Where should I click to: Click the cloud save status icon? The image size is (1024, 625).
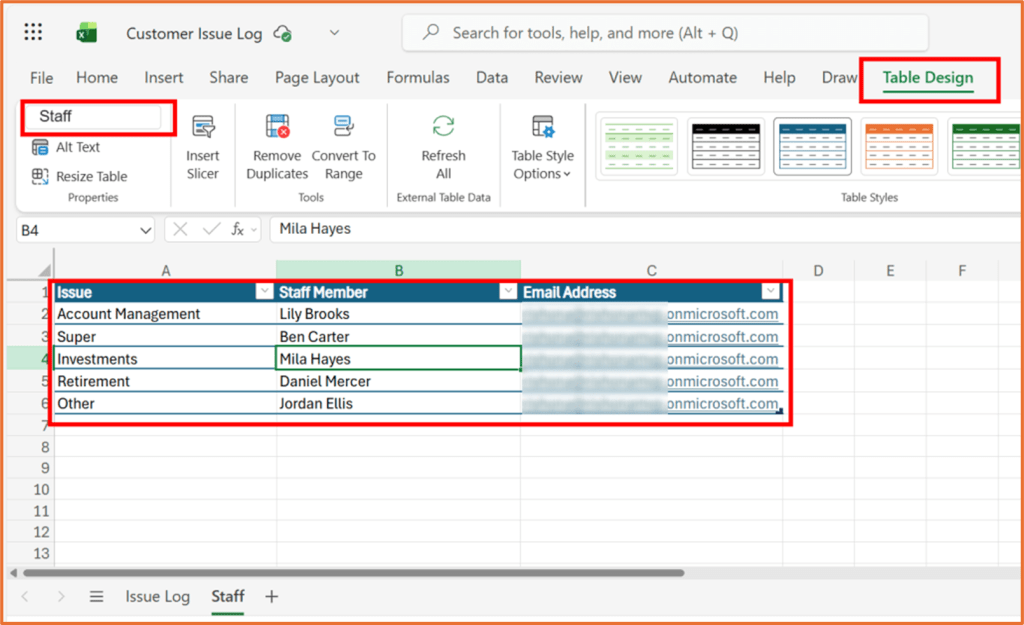[281, 32]
